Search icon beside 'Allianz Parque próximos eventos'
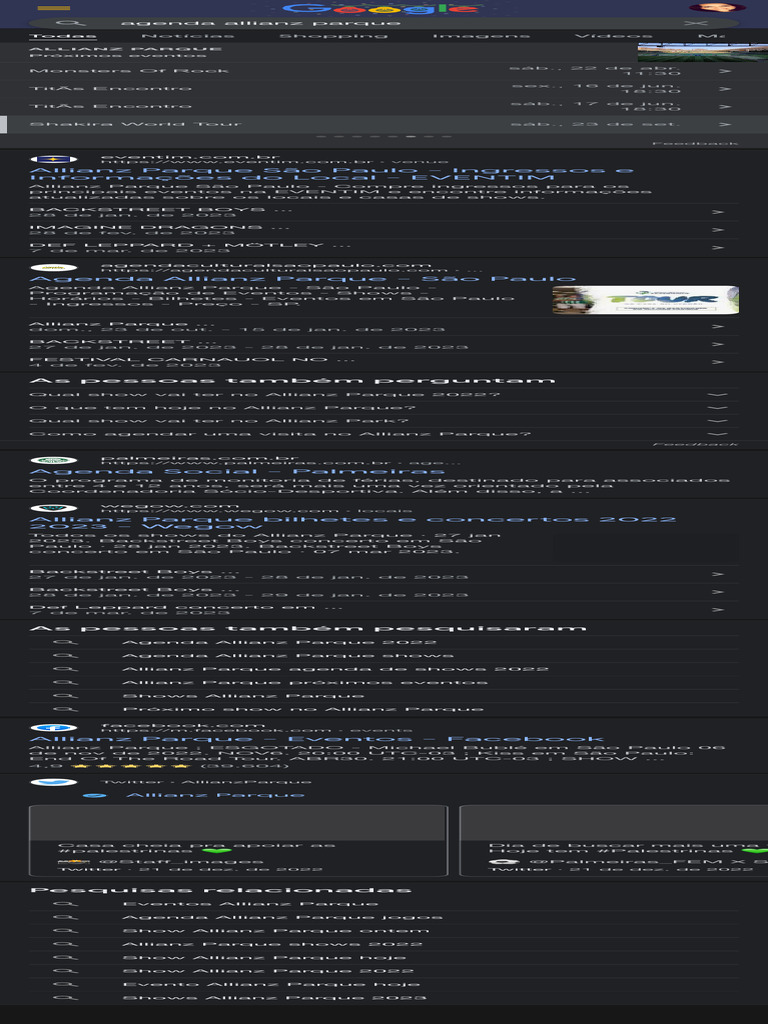The image size is (768, 1024). (65, 682)
